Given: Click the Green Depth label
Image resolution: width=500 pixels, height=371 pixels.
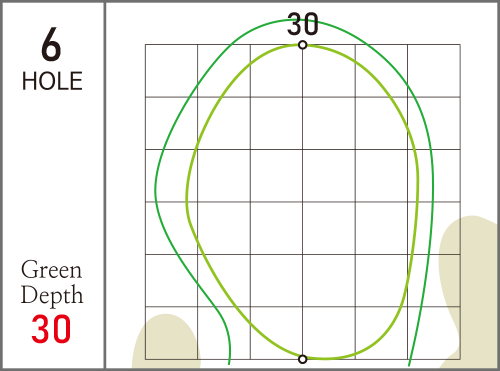Looking at the screenshot, I should coord(52,283).
